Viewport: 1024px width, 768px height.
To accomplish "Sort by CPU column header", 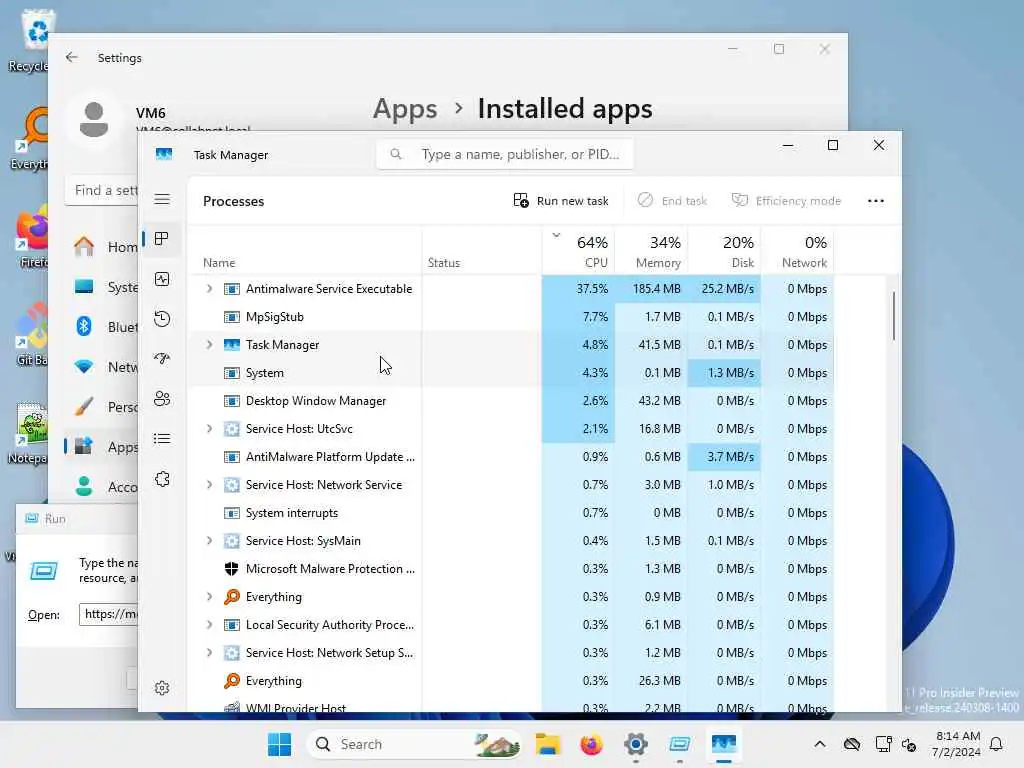I will click(x=579, y=251).
